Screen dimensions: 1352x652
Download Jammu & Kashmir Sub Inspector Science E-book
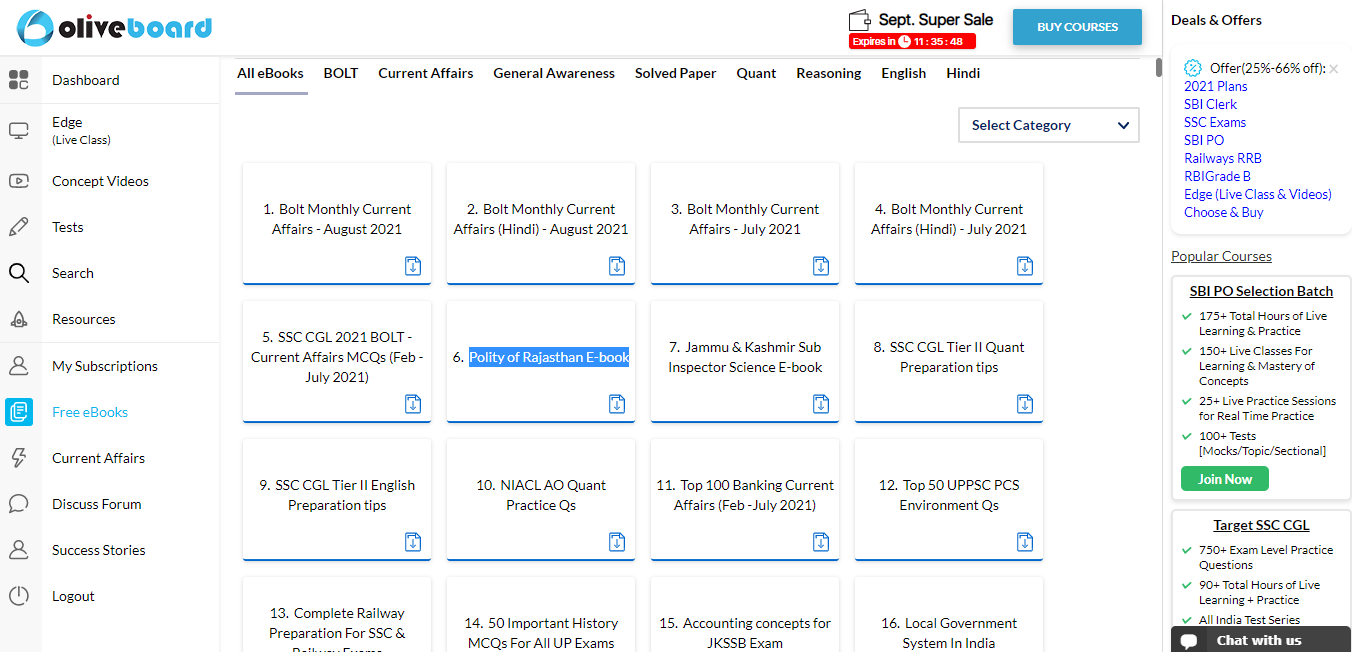coord(821,404)
